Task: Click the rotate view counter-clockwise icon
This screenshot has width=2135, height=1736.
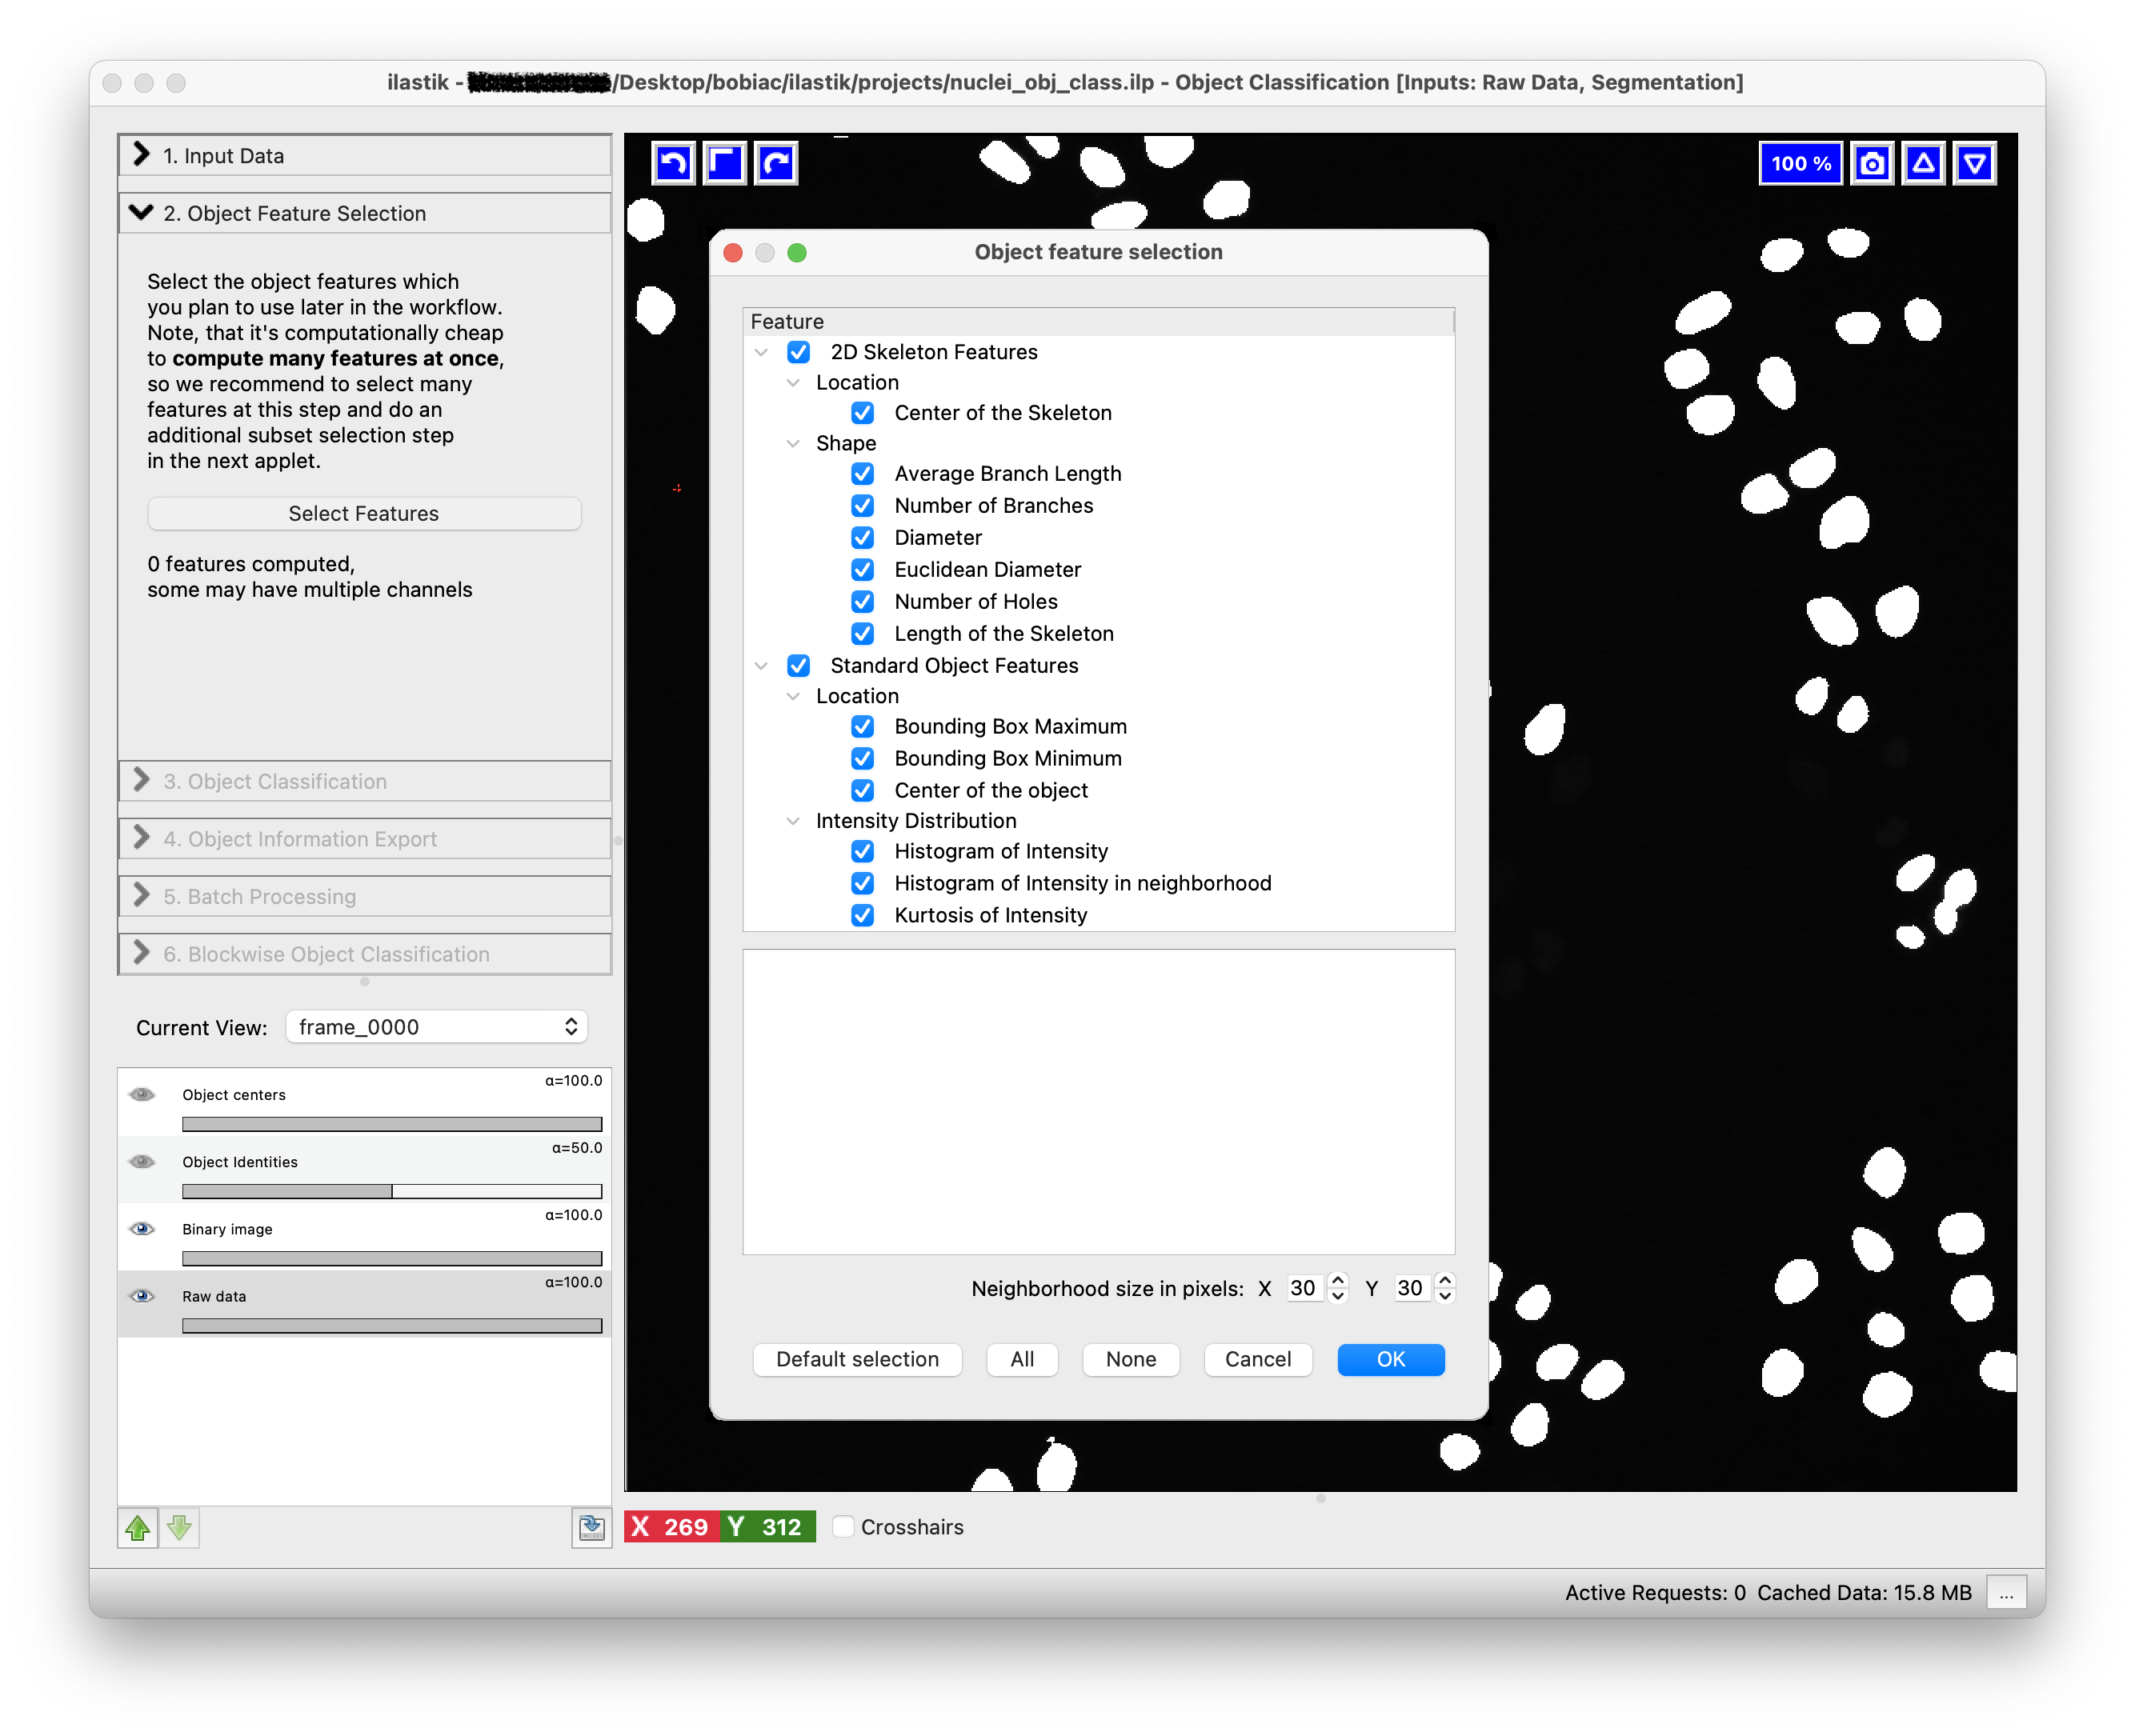Action: [x=673, y=163]
